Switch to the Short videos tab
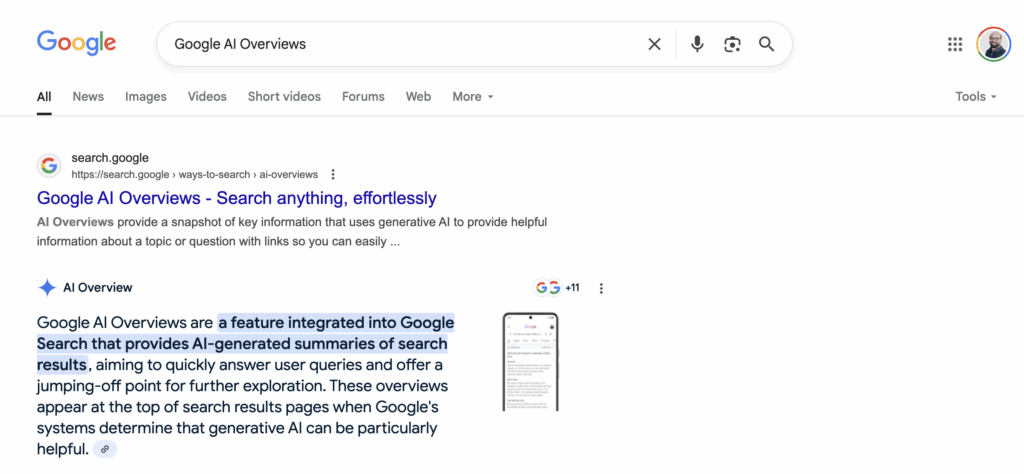Screen dimensions: 1024x474 [x=284, y=97]
